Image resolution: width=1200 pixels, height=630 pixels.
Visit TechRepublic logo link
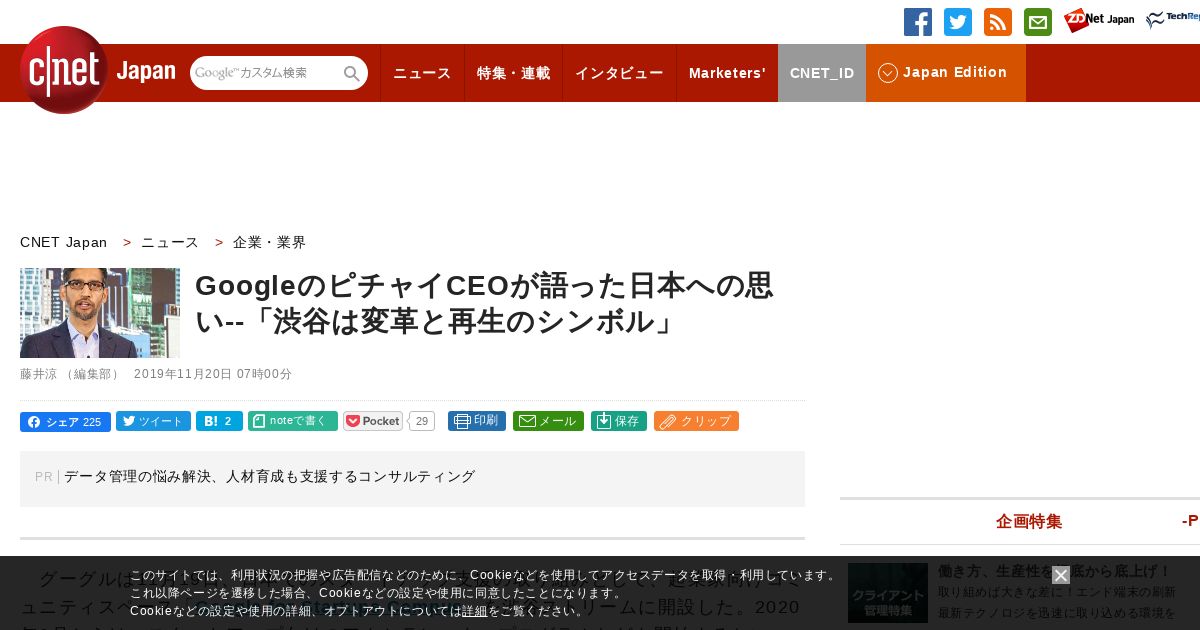tap(1173, 20)
